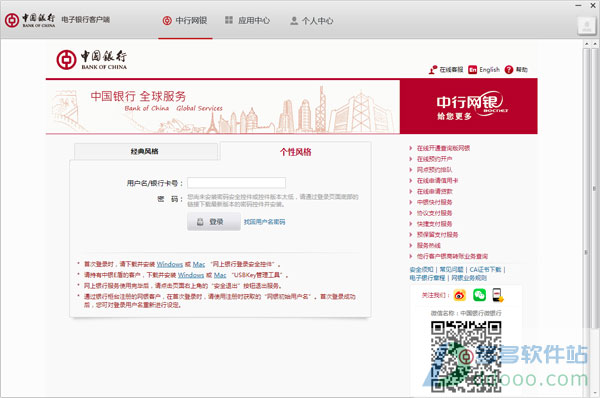This screenshot has height=398, width=600.
Task: Open the 服务热线 link
Action: coord(429,245)
